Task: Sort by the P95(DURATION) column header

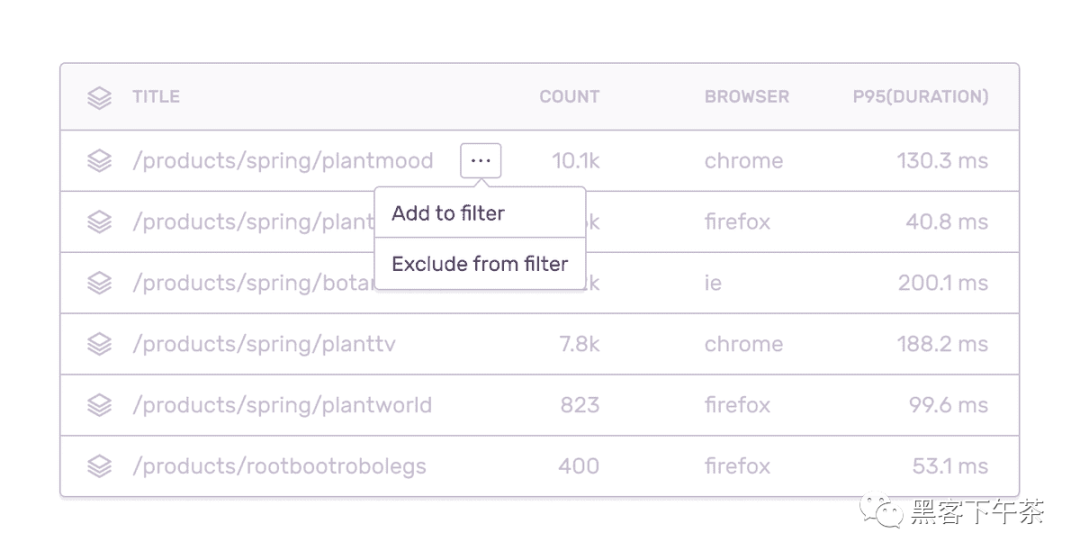Action: click(920, 96)
